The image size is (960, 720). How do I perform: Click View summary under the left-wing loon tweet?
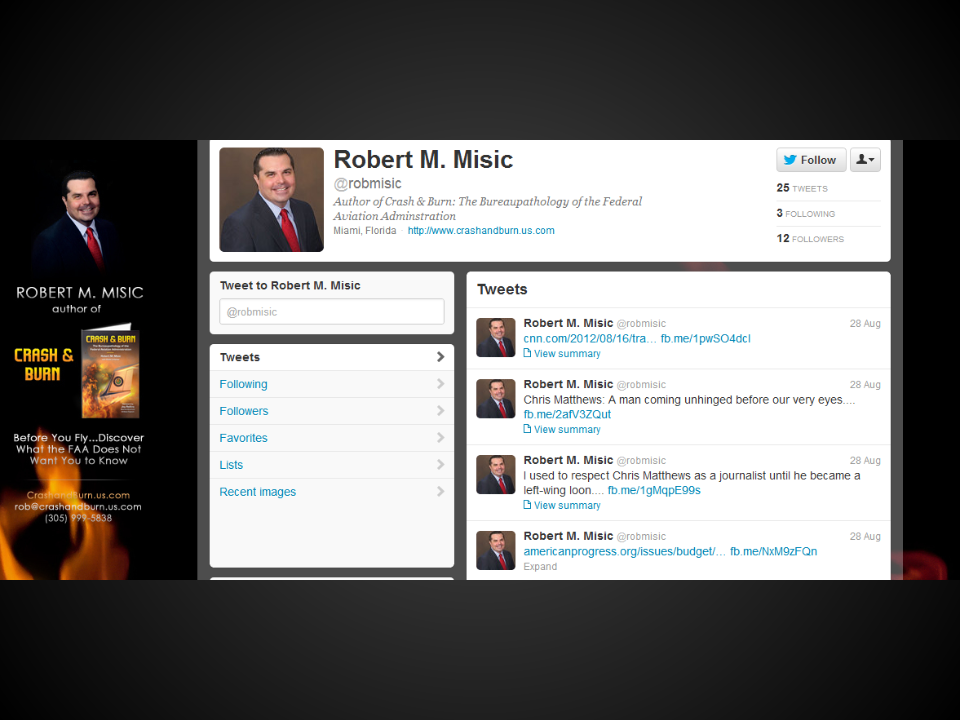point(567,505)
